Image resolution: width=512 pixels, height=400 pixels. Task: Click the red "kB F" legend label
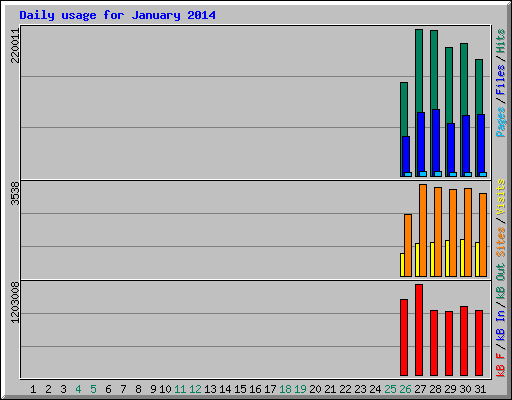coord(500,365)
